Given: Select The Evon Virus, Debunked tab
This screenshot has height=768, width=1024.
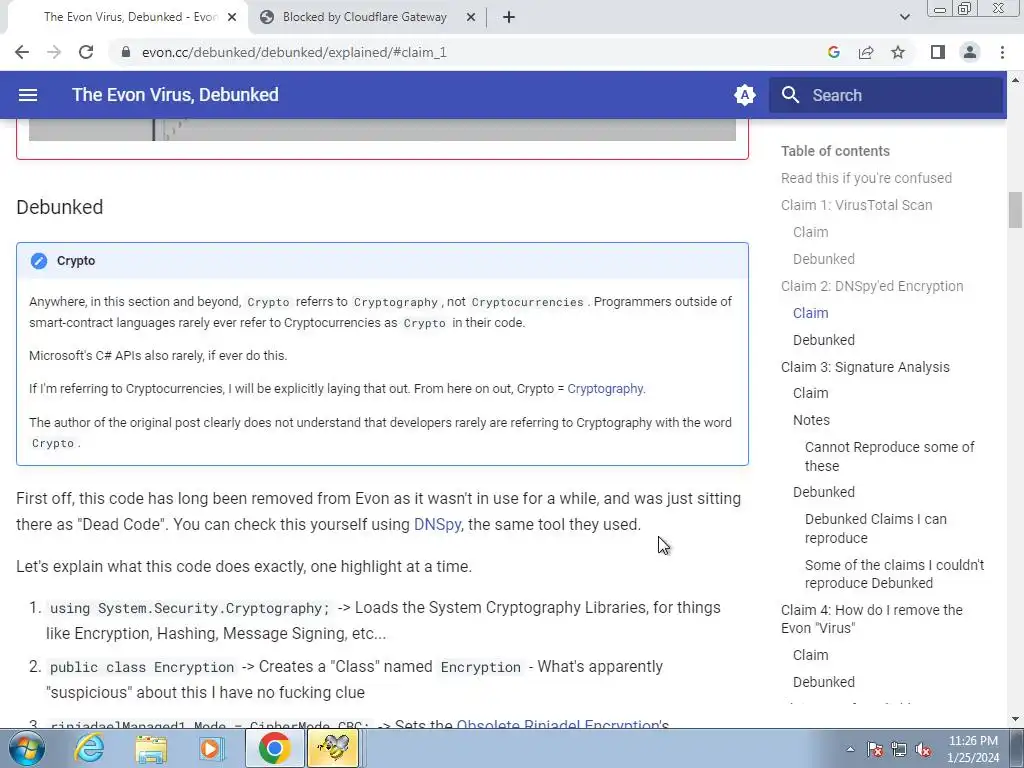Looking at the screenshot, I should point(128,18).
